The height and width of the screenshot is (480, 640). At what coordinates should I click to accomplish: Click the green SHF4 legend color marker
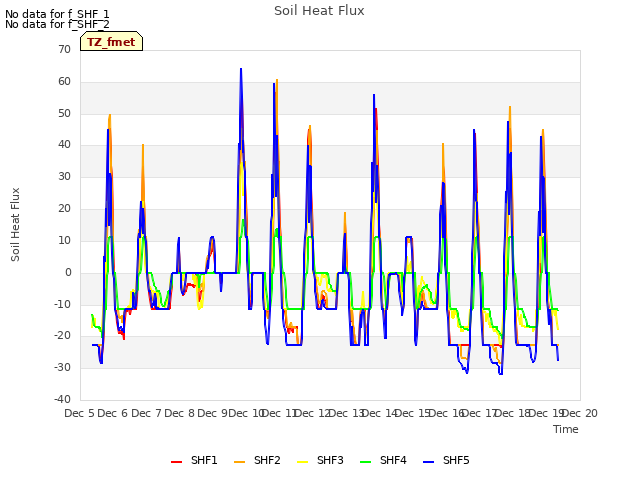pos(366,462)
